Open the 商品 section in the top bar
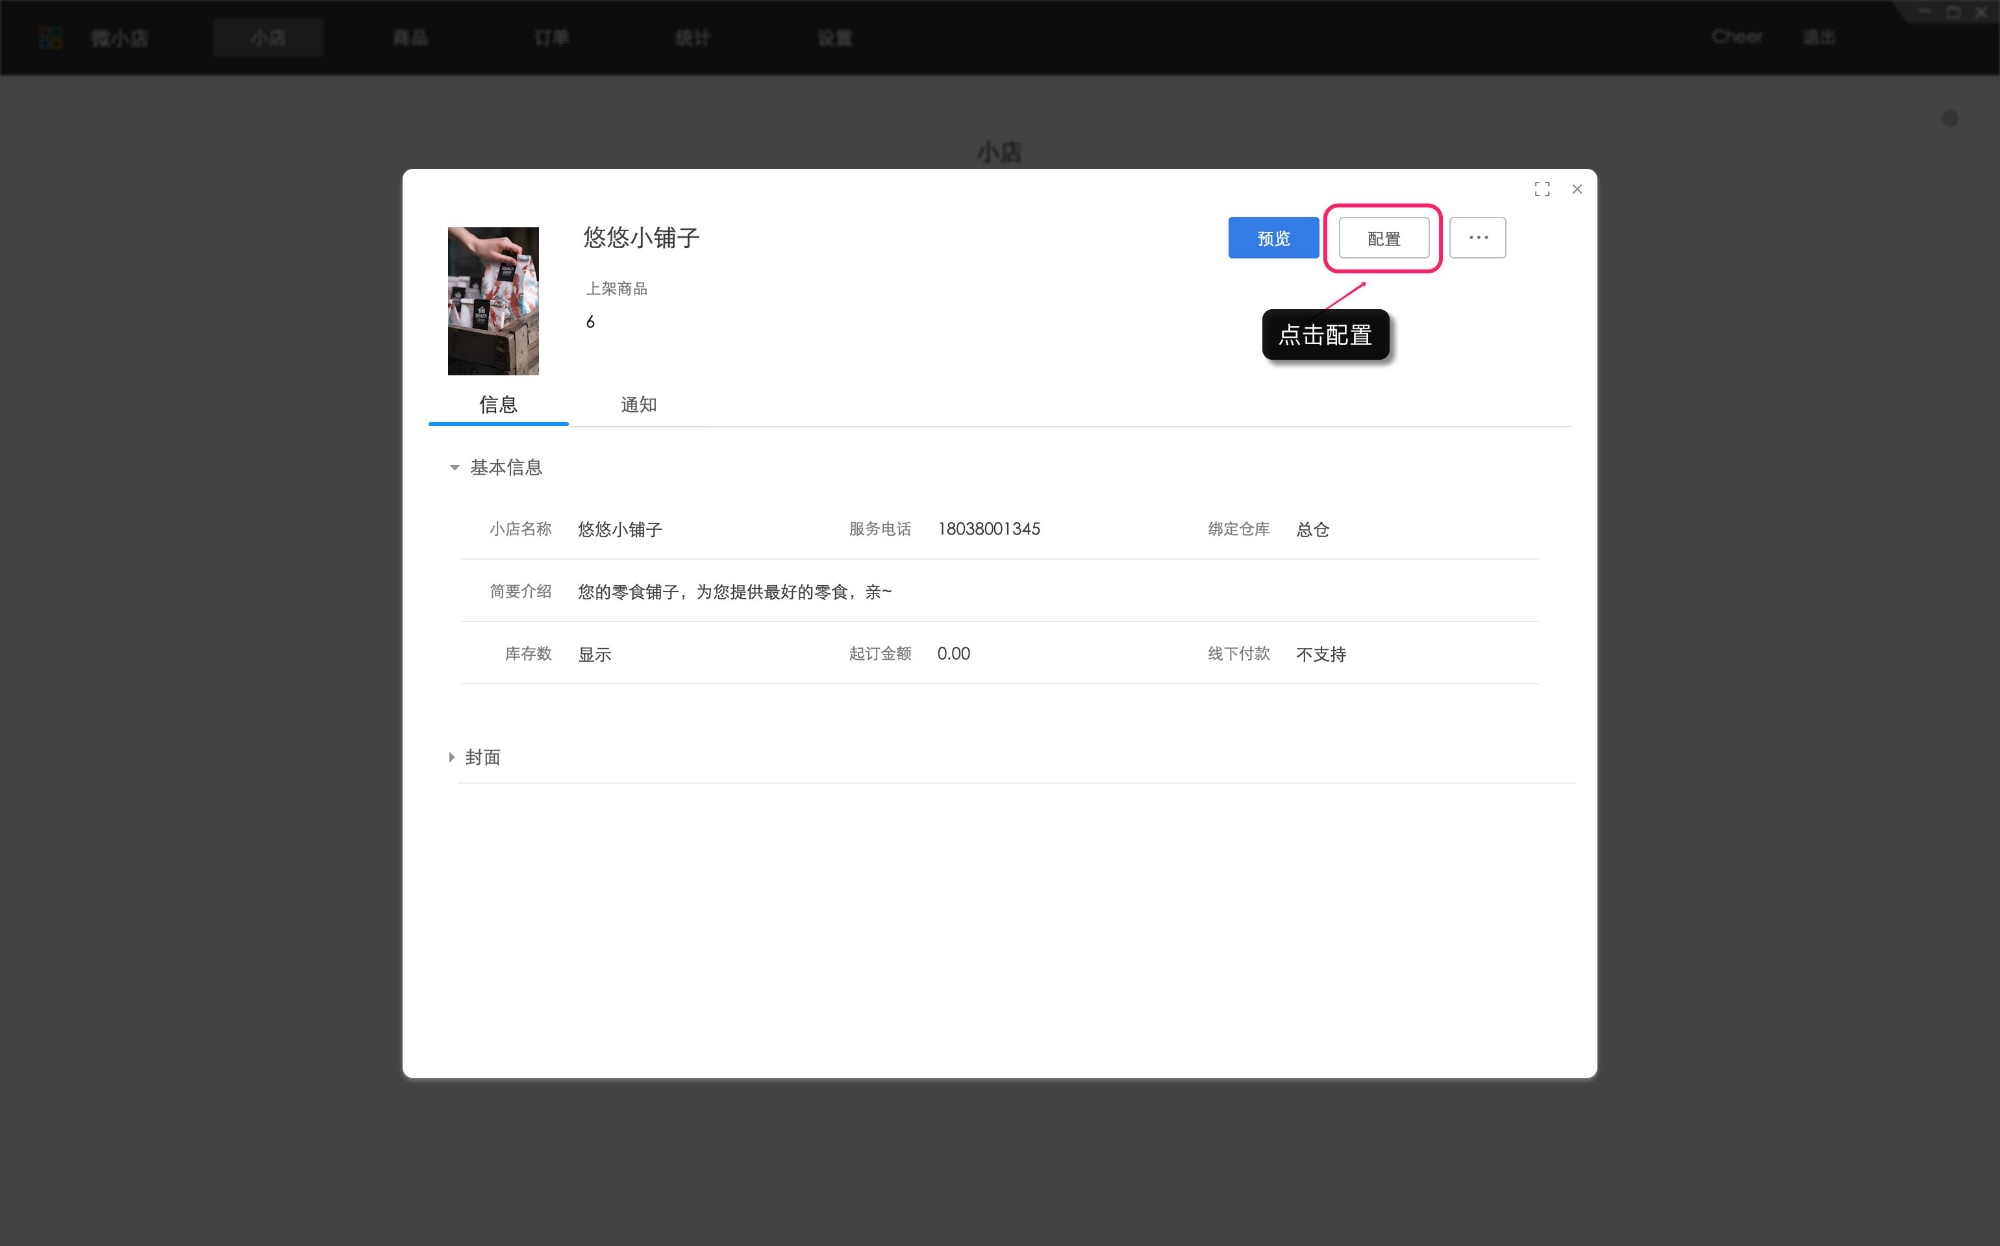This screenshot has height=1246, width=2000. click(x=410, y=38)
